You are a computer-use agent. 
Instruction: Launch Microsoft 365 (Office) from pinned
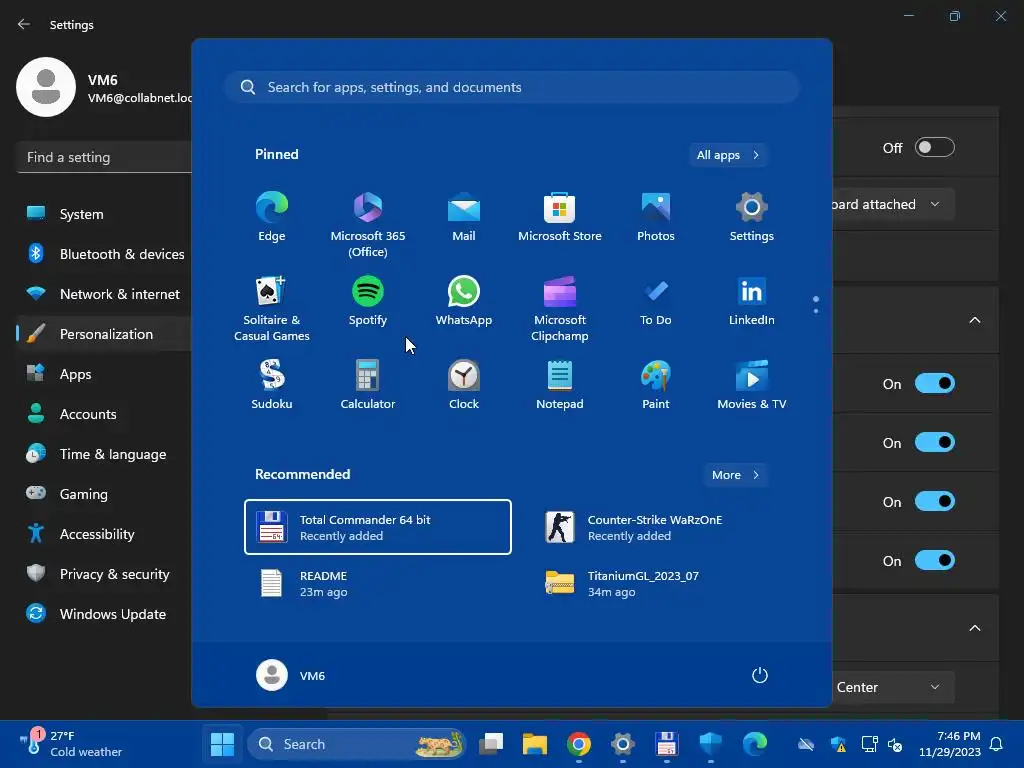click(x=368, y=224)
